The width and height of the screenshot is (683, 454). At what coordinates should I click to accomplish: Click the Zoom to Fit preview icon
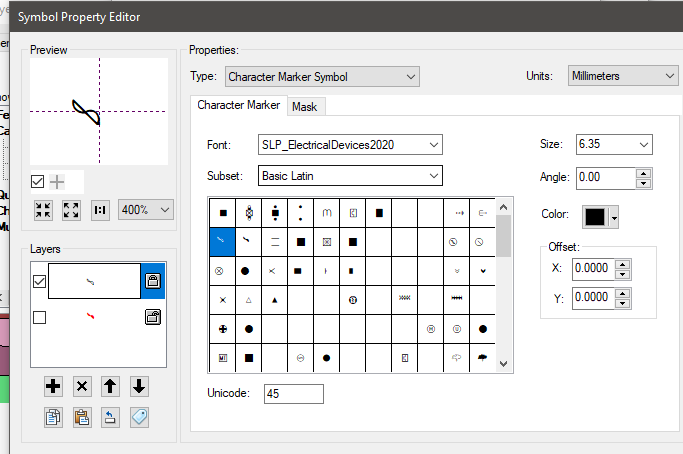(44, 210)
